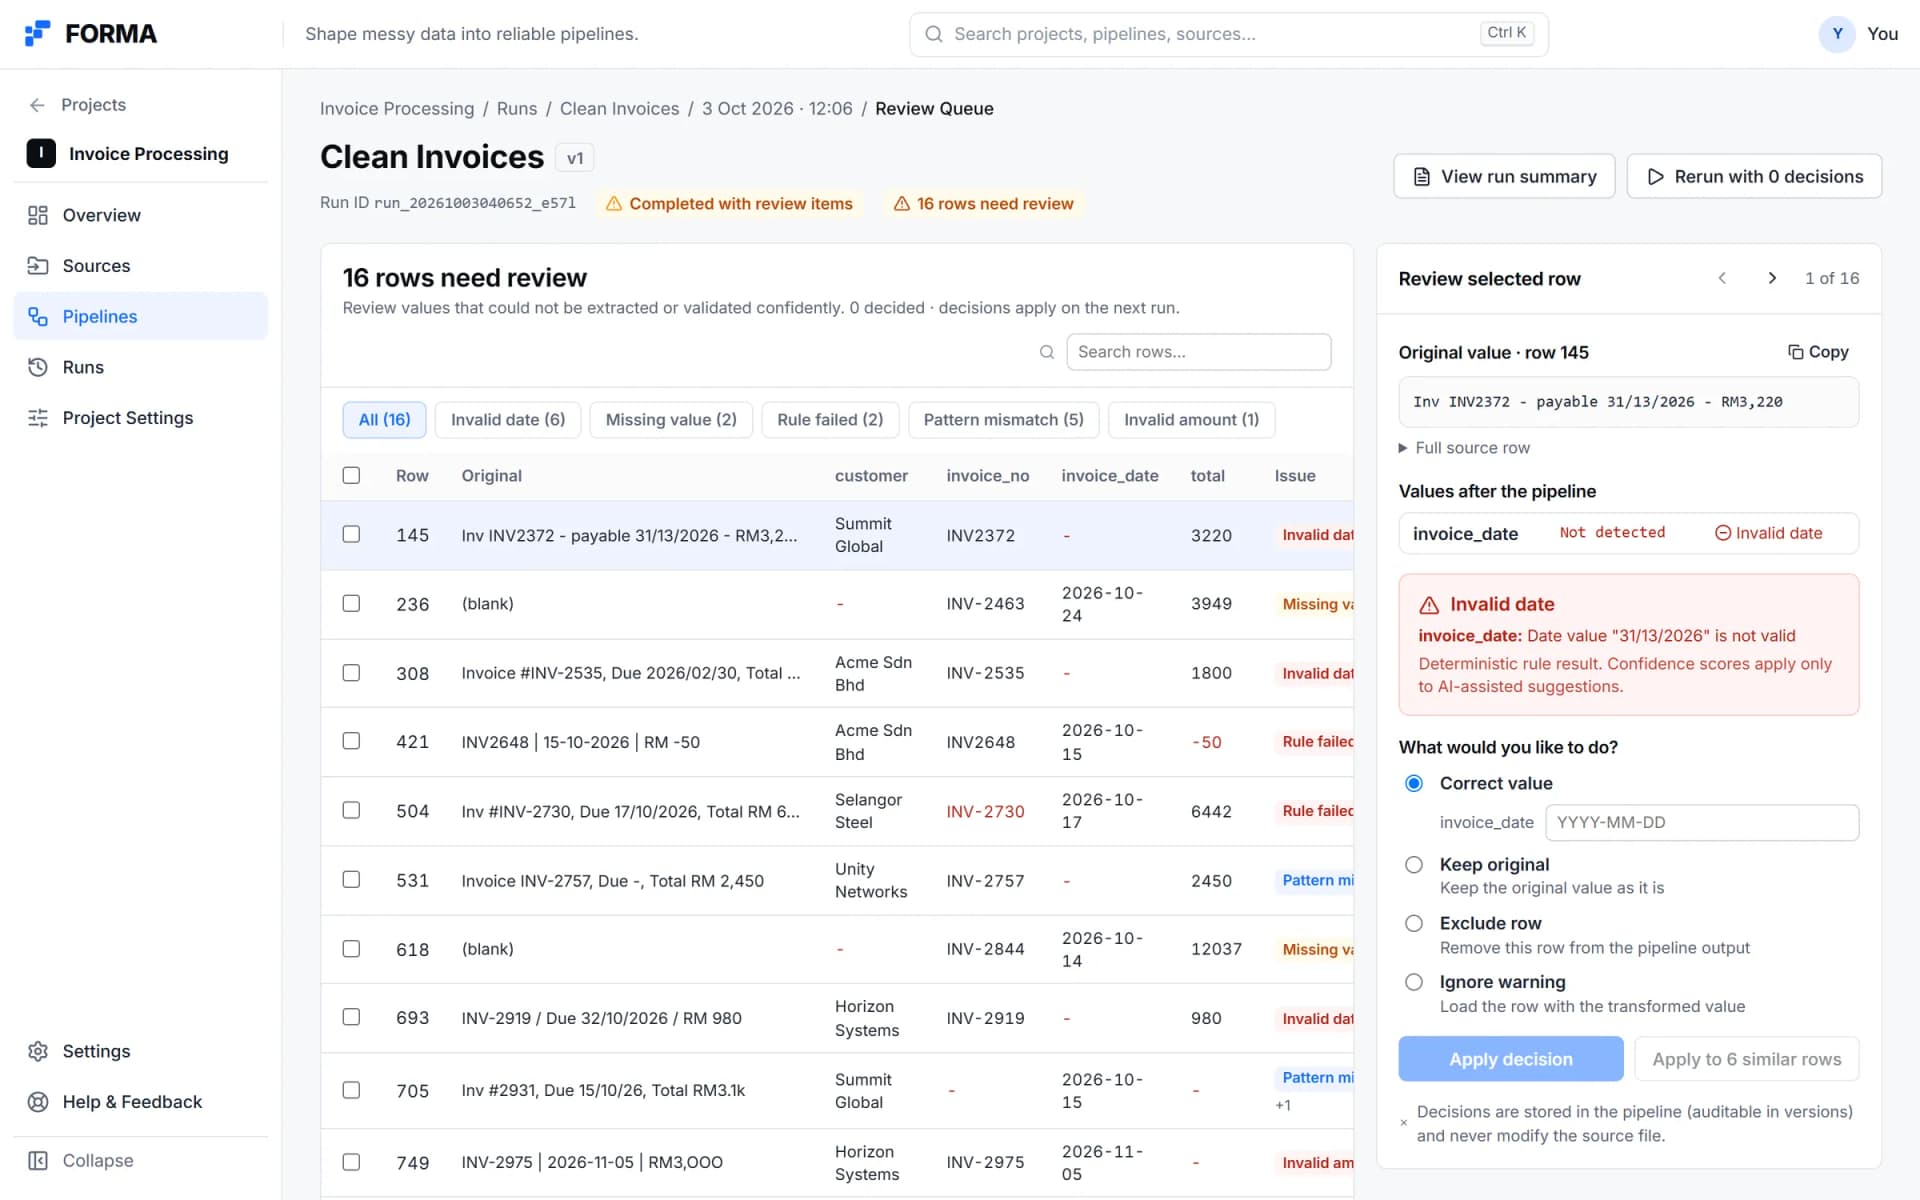Click the Runs history icon
This screenshot has width=1920, height=1200.
pyautogui.click(x=38, y=367)
